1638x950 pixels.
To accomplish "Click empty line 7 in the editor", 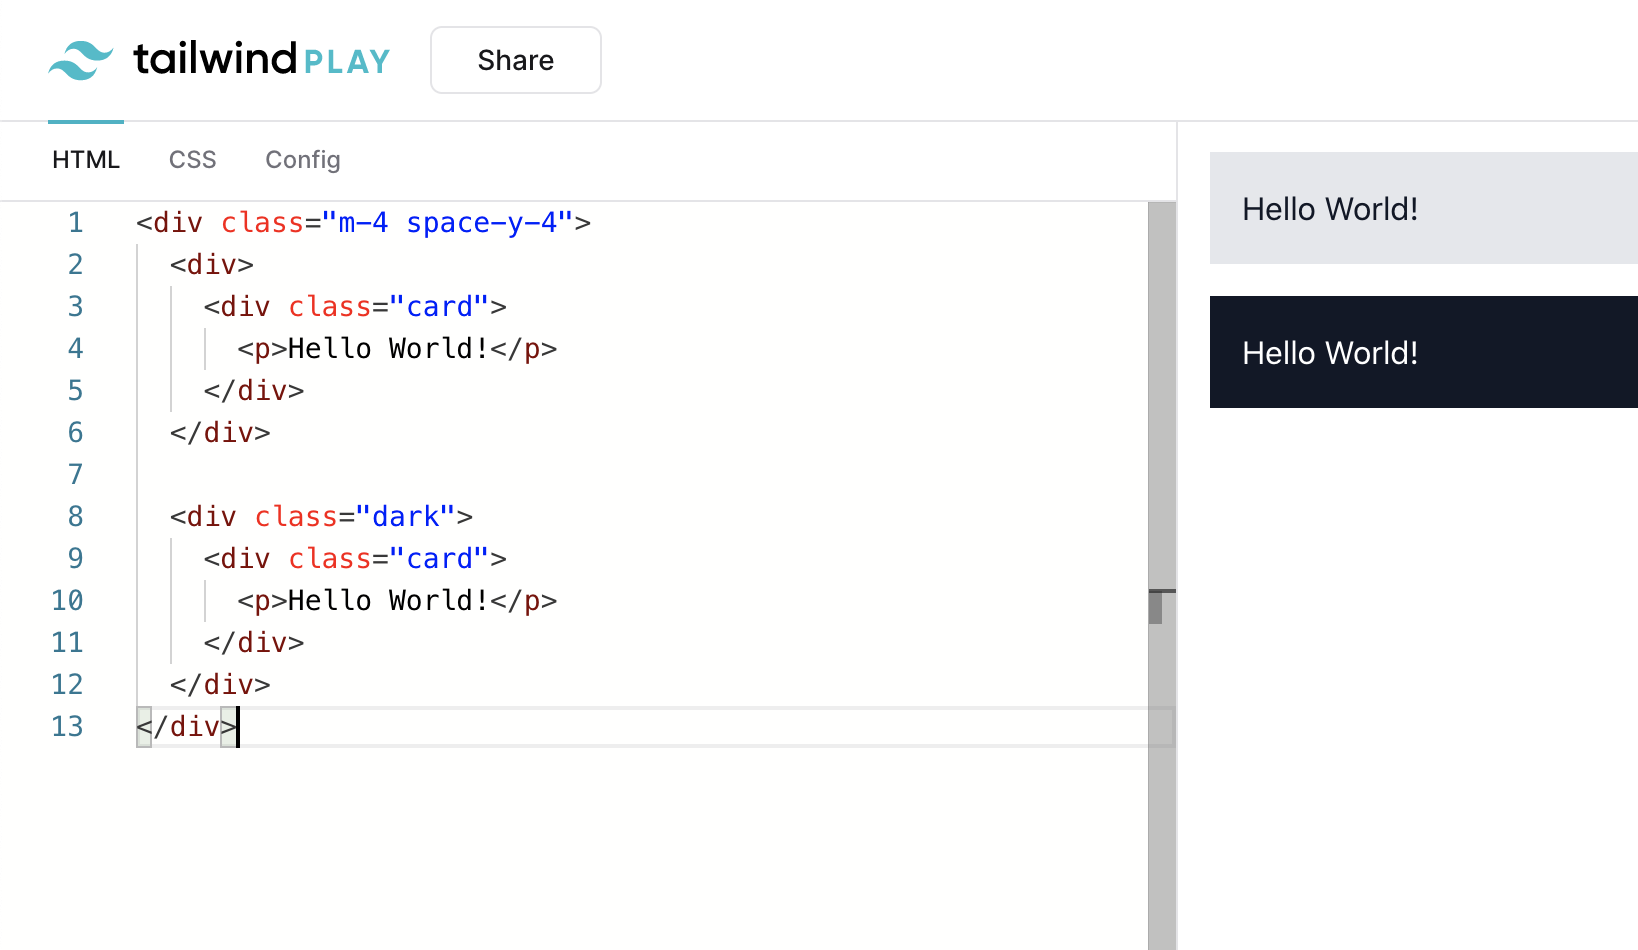I will [x=640, y=475].
